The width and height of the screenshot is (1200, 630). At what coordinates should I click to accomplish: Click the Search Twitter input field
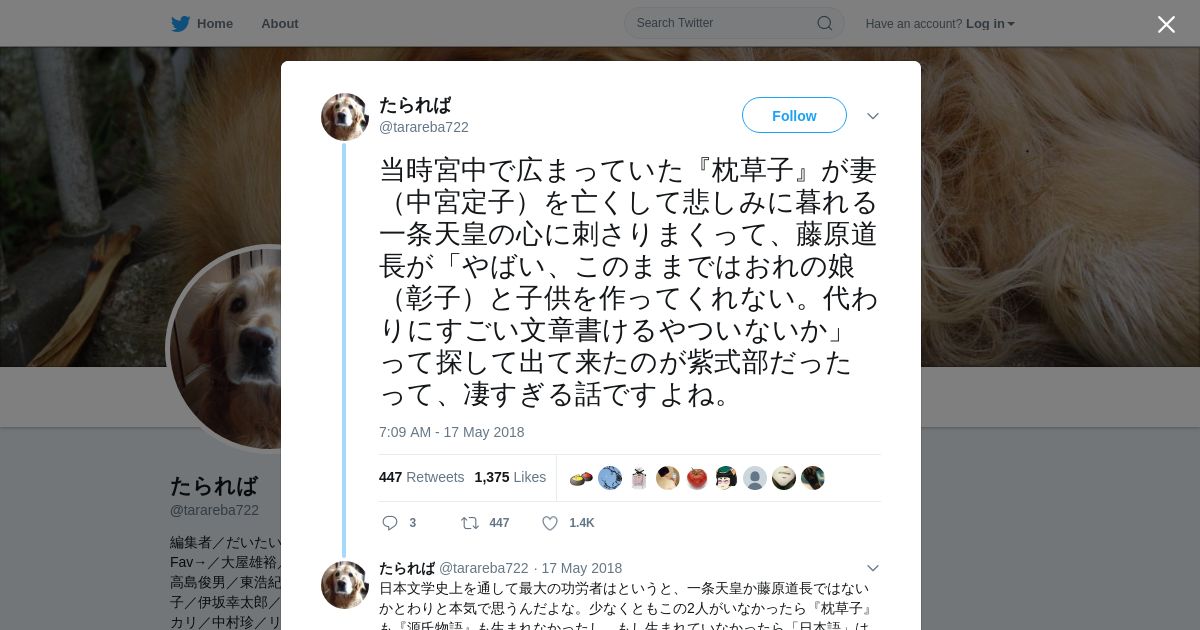point(734,23)
